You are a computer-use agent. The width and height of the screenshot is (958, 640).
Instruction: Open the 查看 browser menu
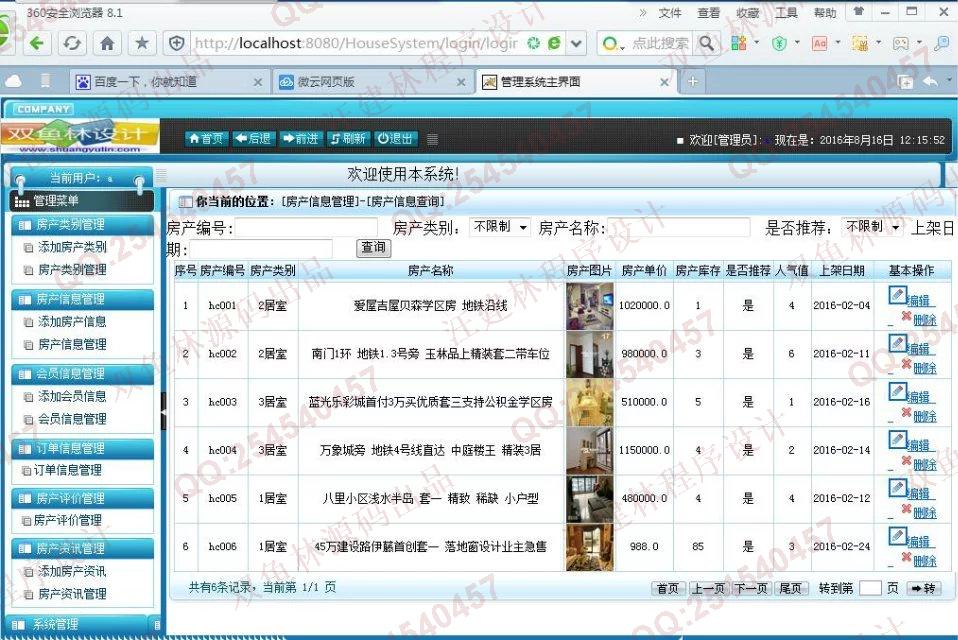[x=708, y=13]
